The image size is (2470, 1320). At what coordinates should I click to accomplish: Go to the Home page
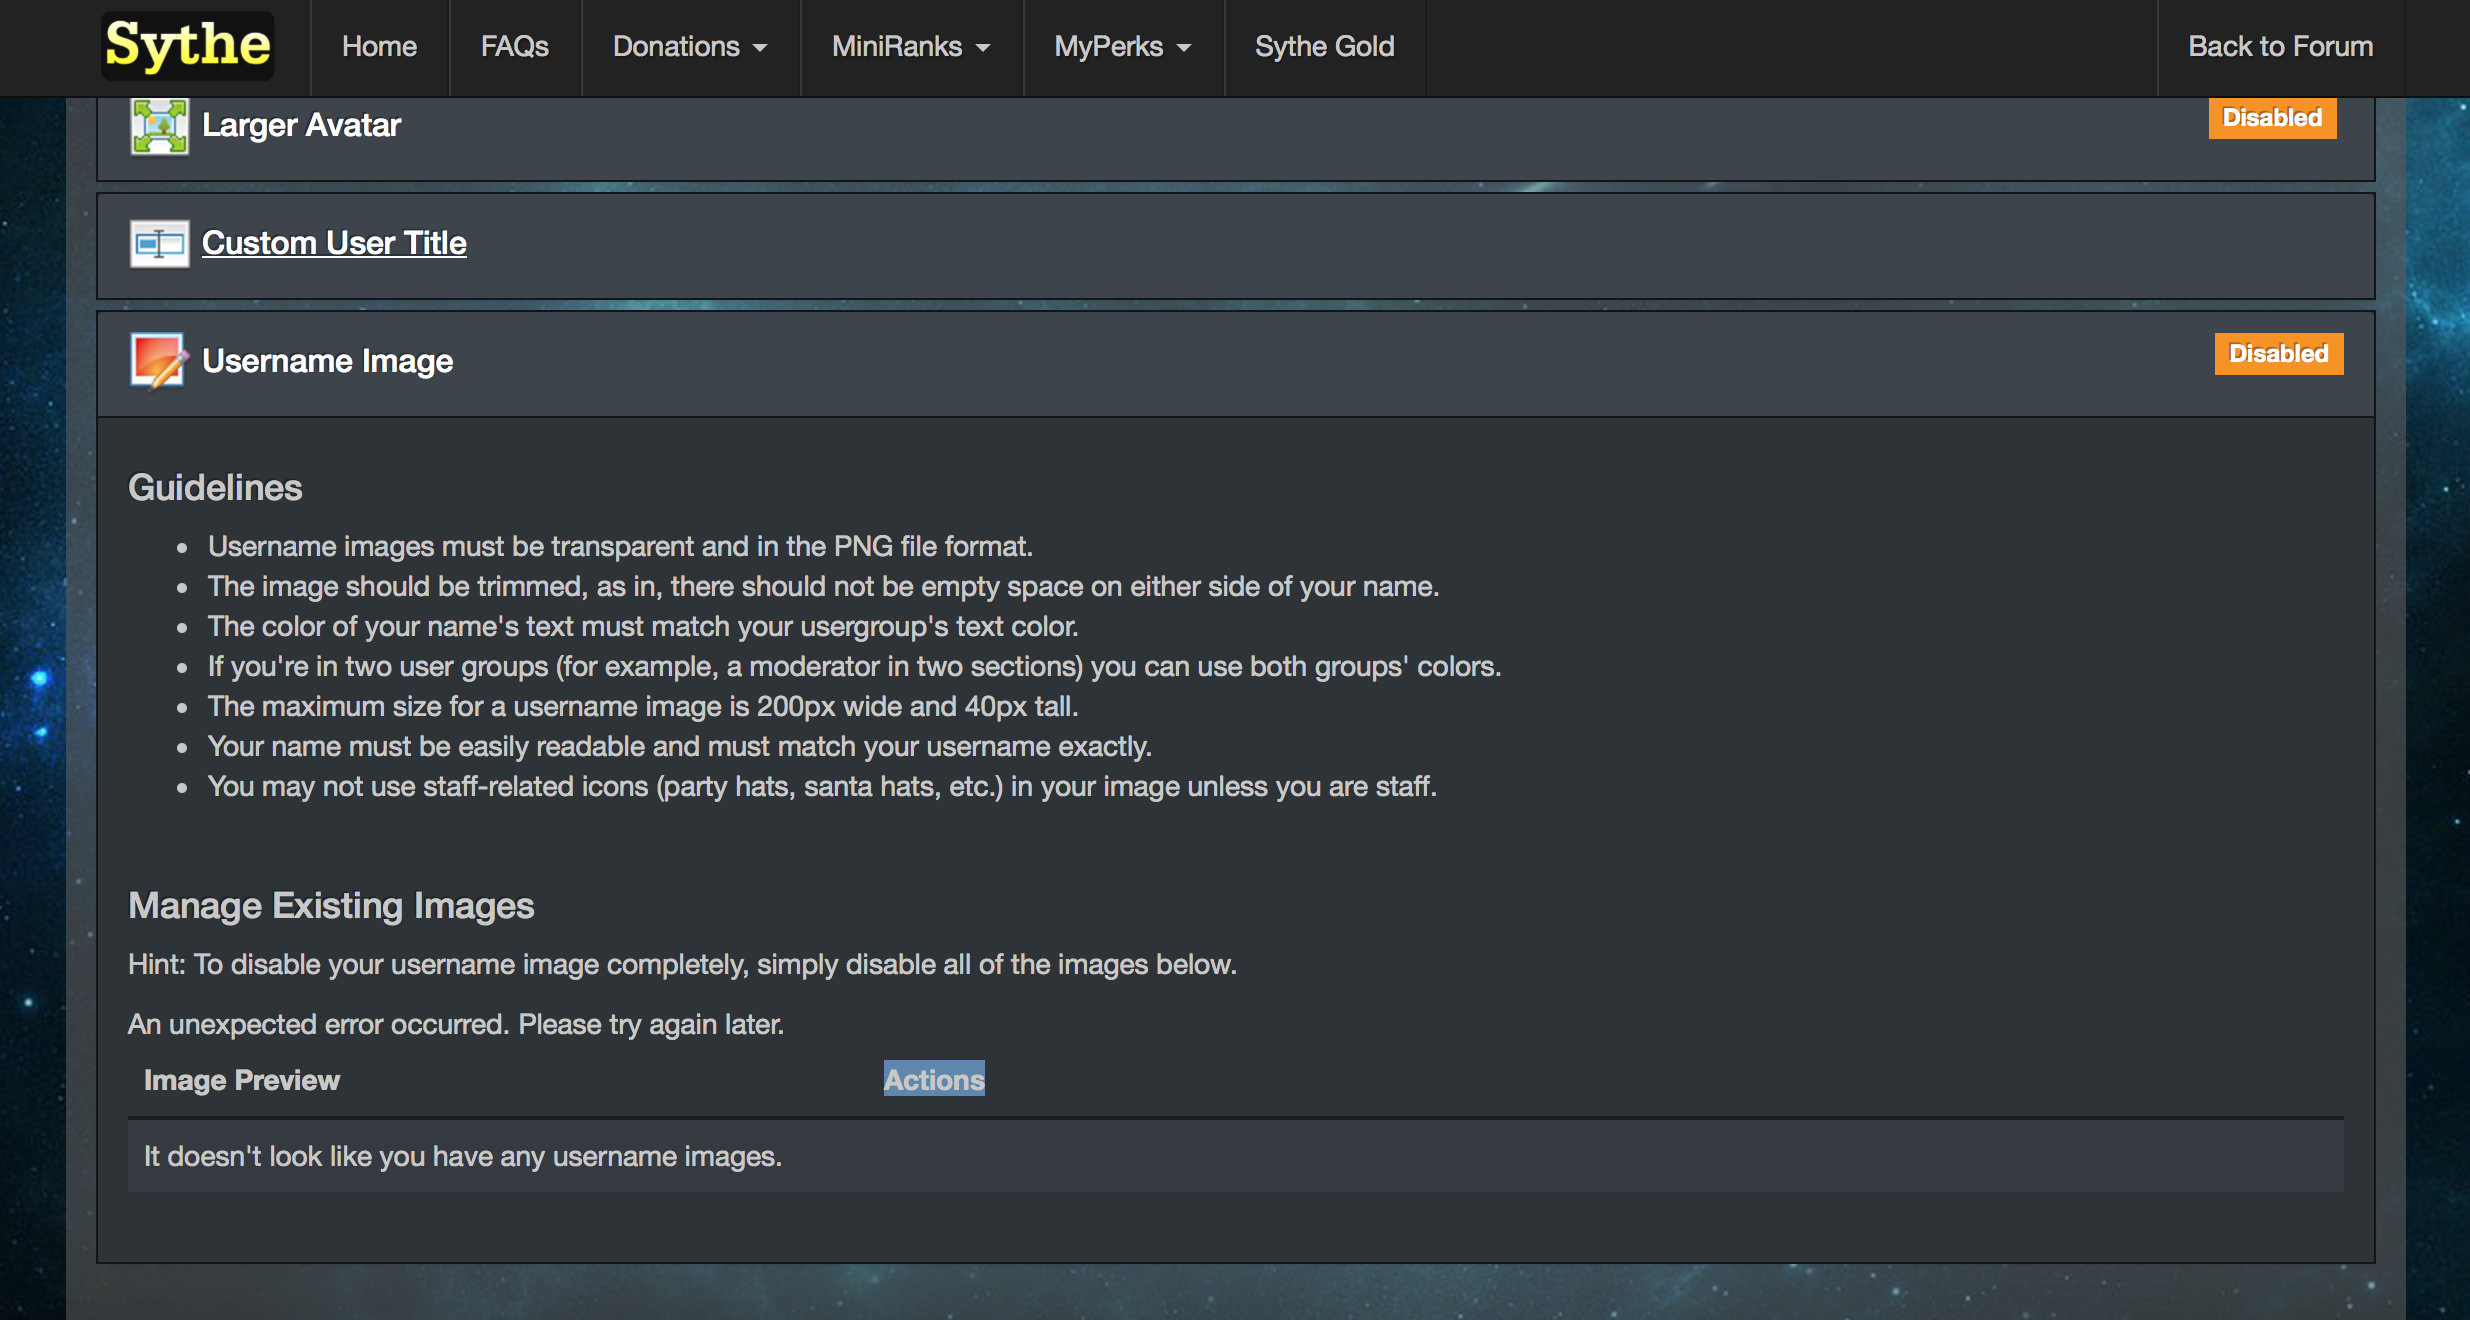tap(379, 47)
